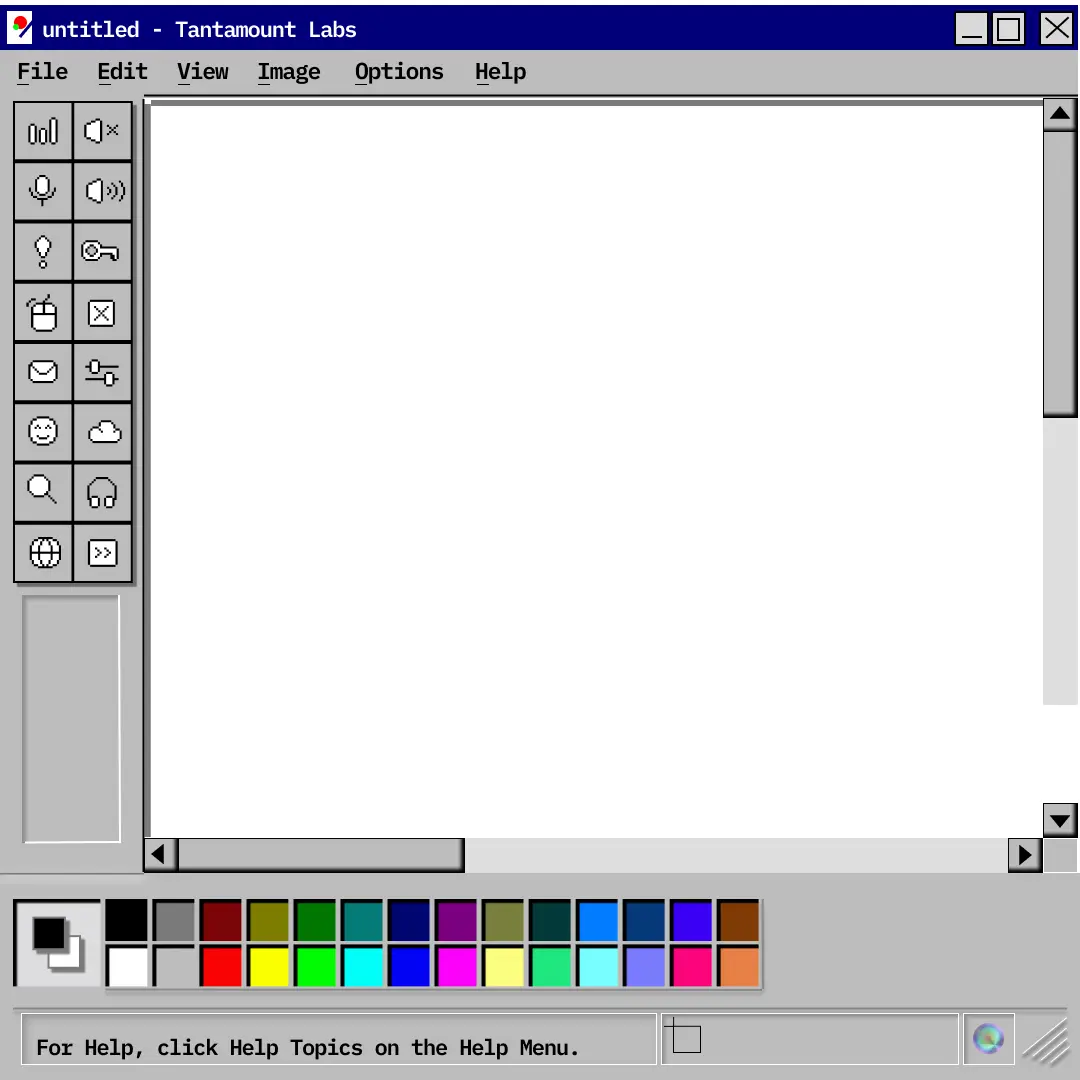Select the light bulb tool
The height and width of the screenshot is (1080, 1080).
point(43,251)
